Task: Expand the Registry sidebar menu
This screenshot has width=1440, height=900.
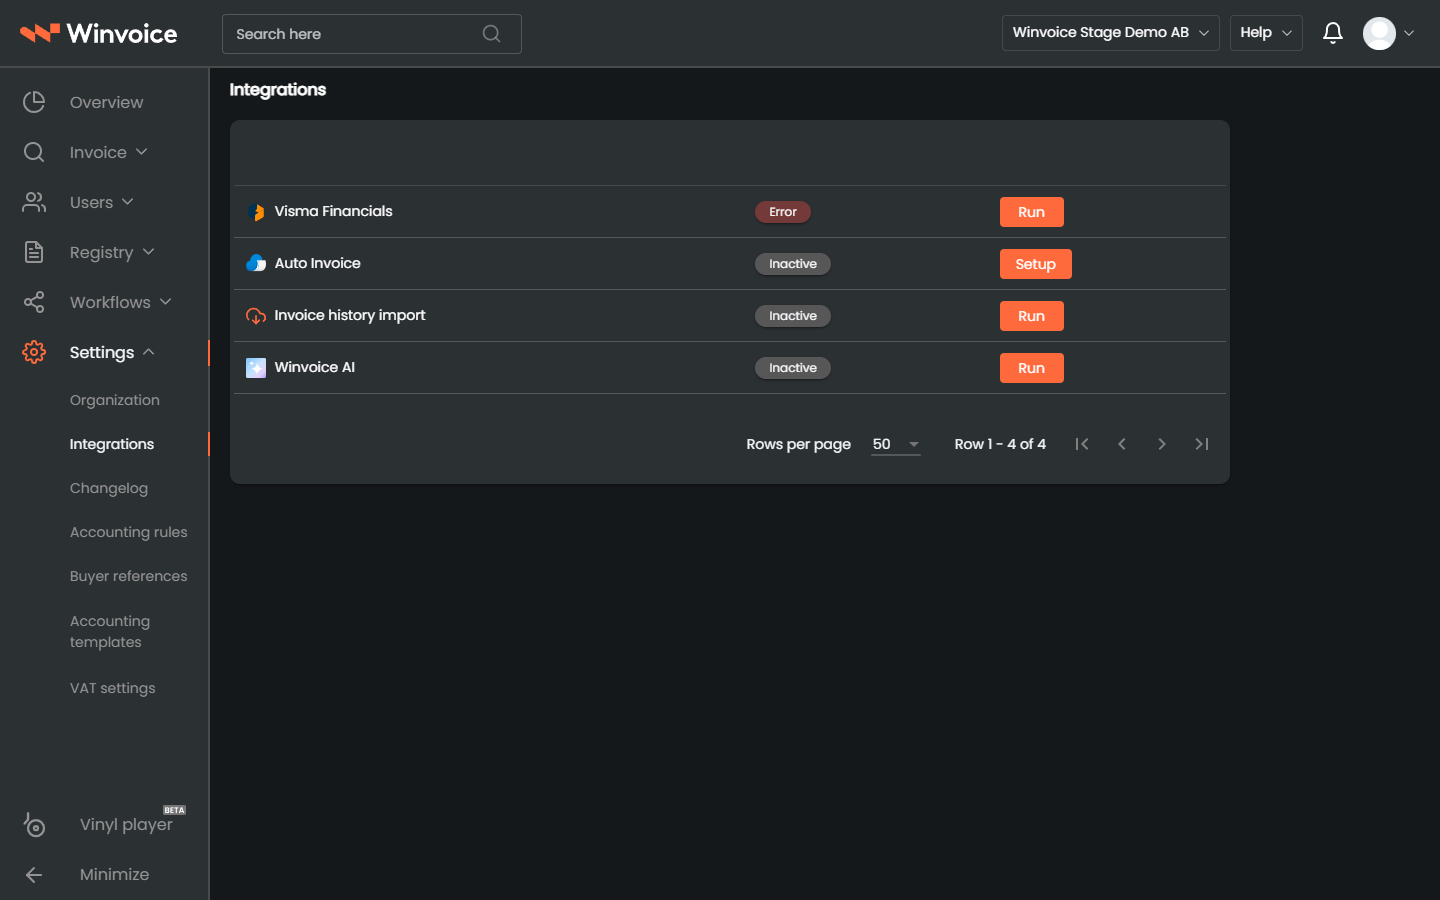Action: click(x=149, y=252)
